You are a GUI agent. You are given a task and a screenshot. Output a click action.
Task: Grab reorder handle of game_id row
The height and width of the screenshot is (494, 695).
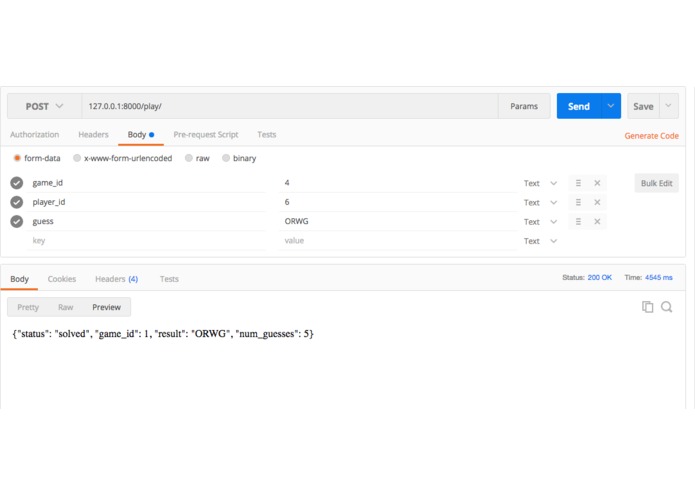click(578, 183)
